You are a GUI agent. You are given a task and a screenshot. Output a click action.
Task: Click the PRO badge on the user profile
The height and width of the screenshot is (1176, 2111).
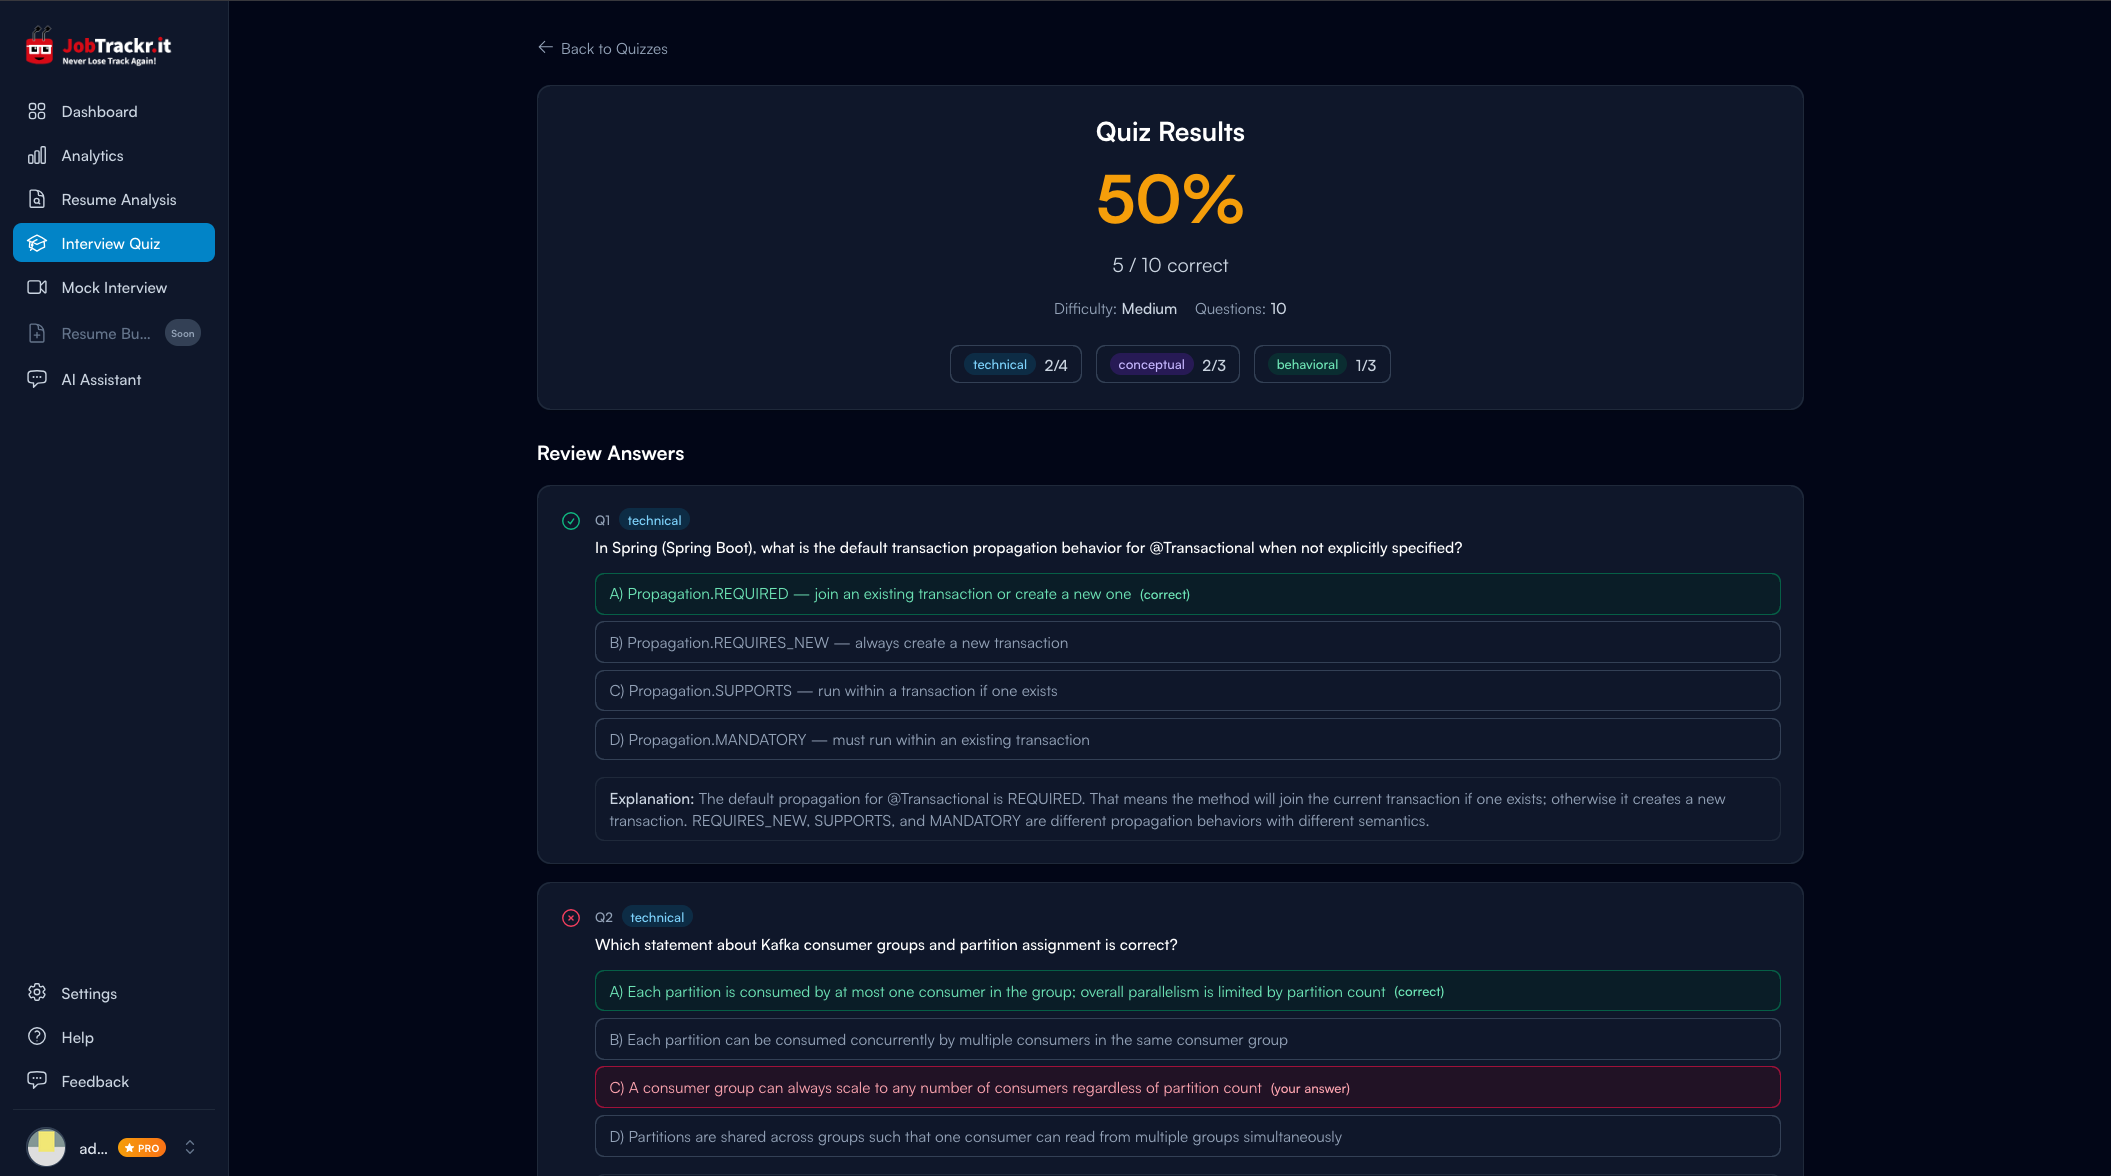point(141,1147)
